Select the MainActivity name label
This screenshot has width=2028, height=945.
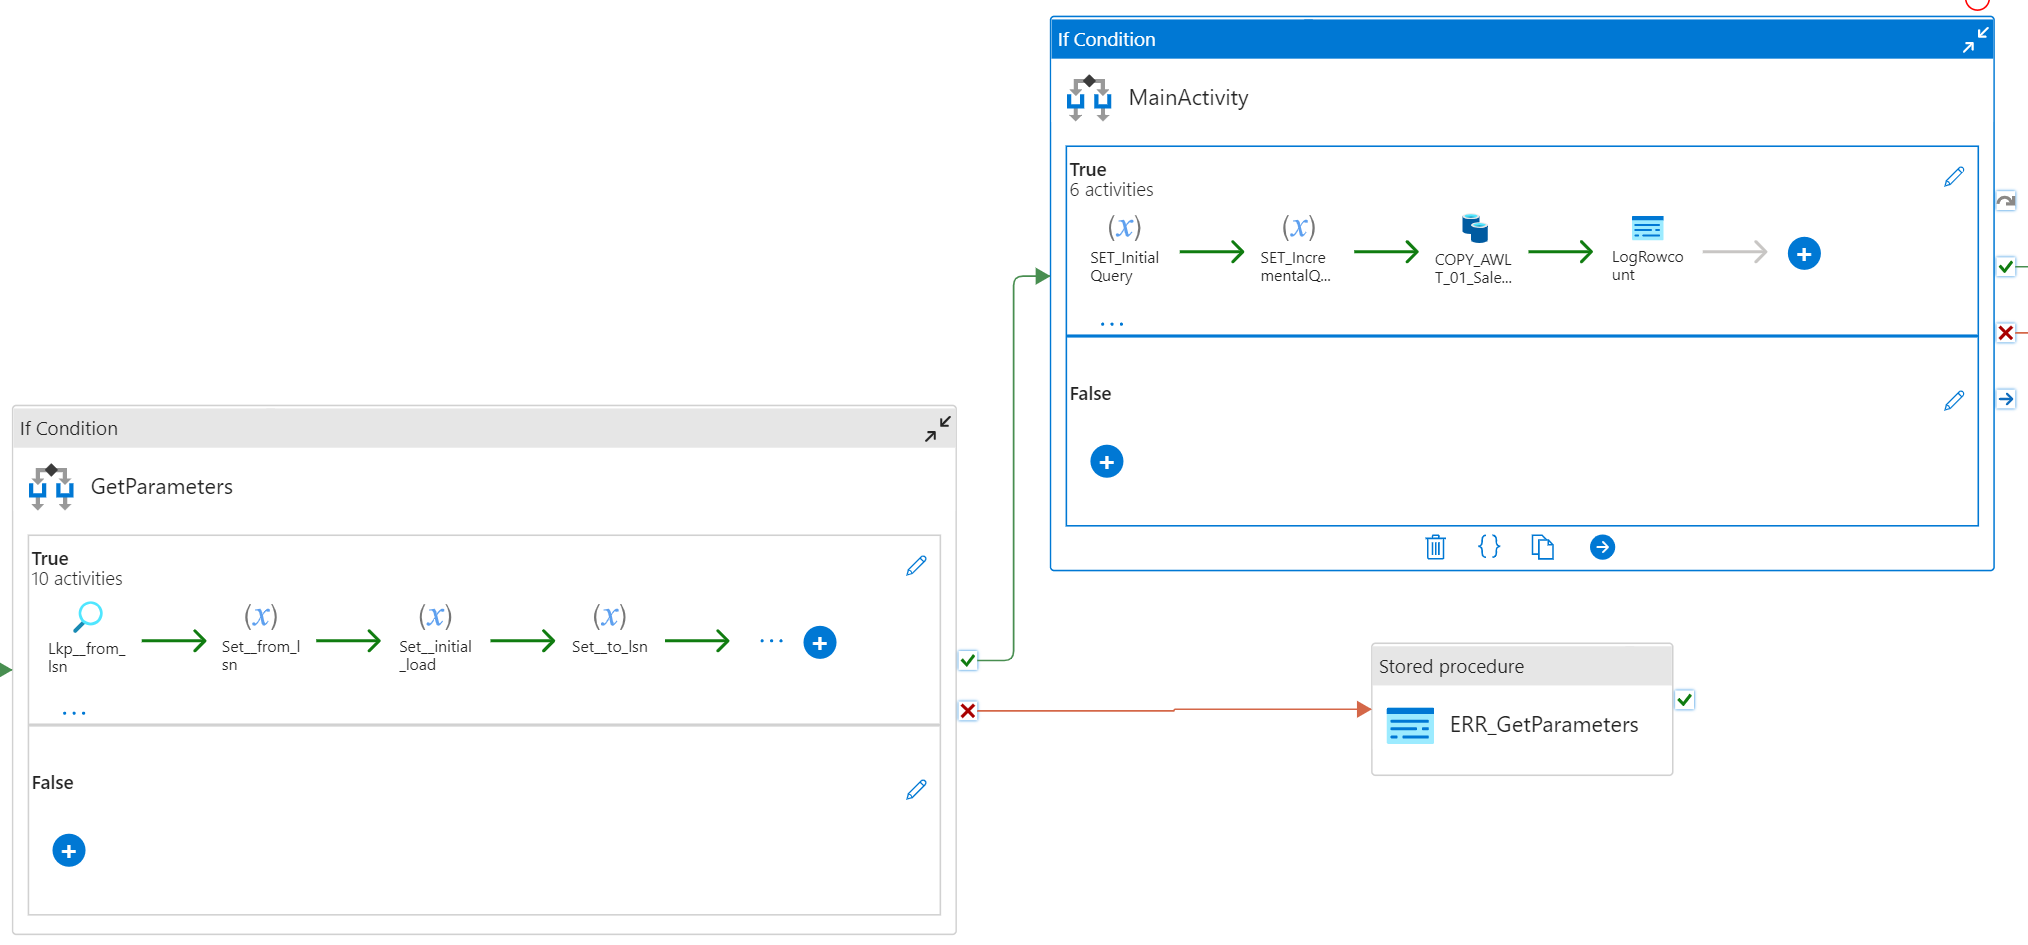coord(1188,98)
